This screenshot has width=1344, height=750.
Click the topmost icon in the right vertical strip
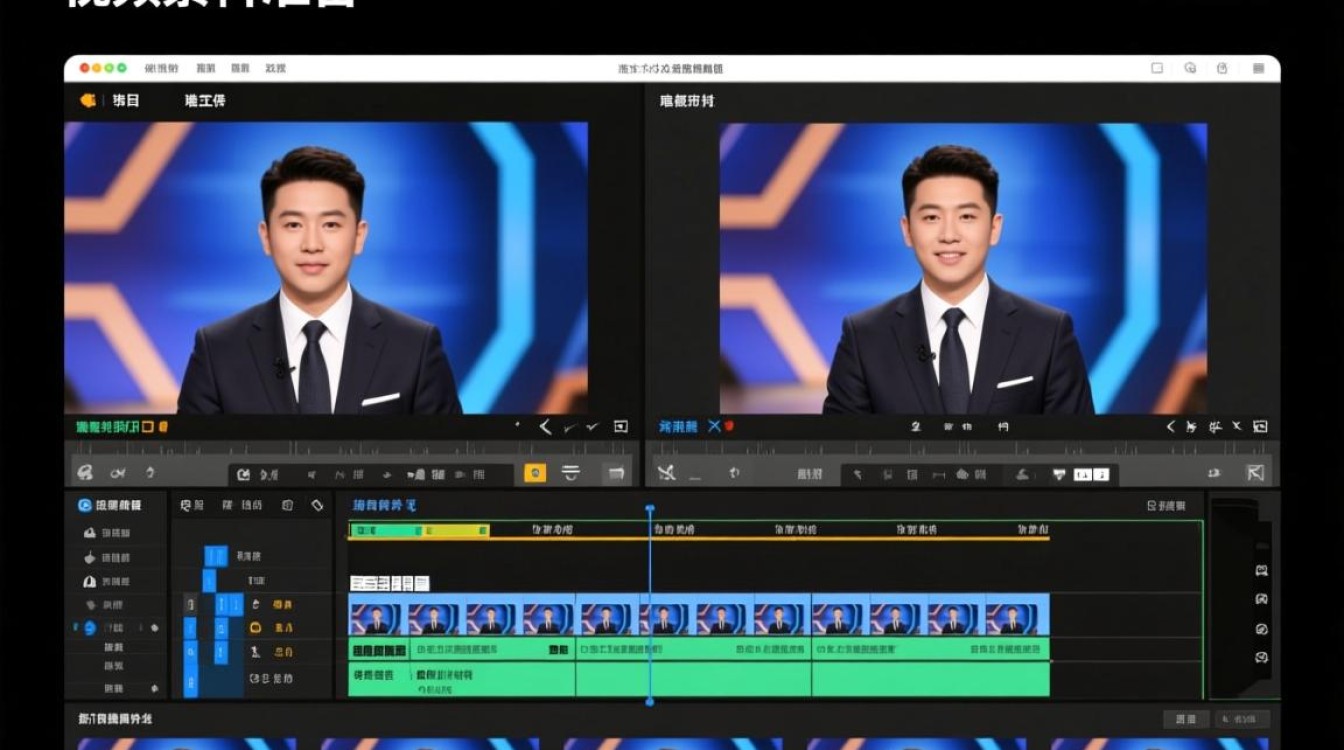[x=1261, y=571]
